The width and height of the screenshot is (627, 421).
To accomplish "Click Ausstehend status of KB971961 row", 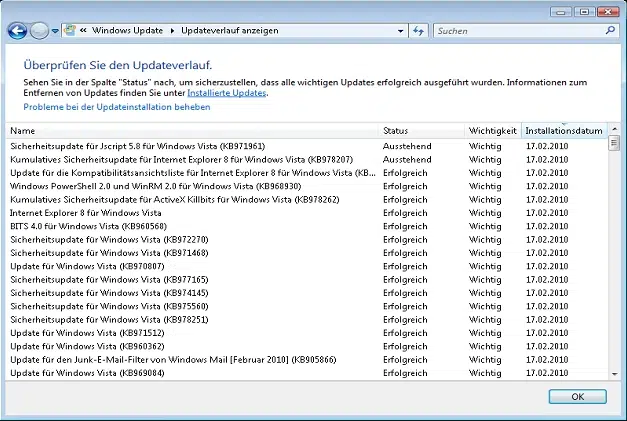I will pos(407,146).
